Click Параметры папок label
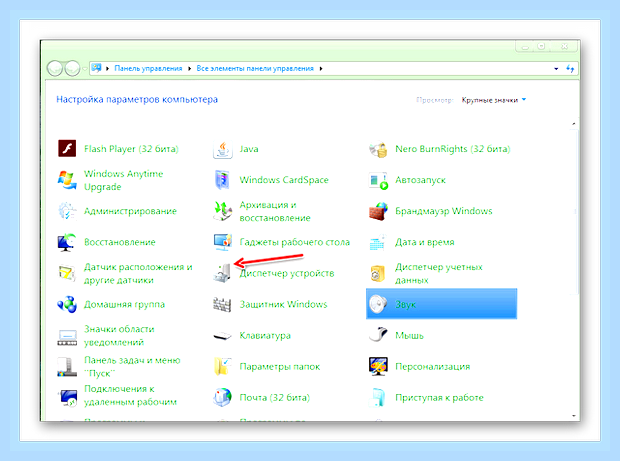The height and width of the screenshot is (461, 620). point(280,367)
